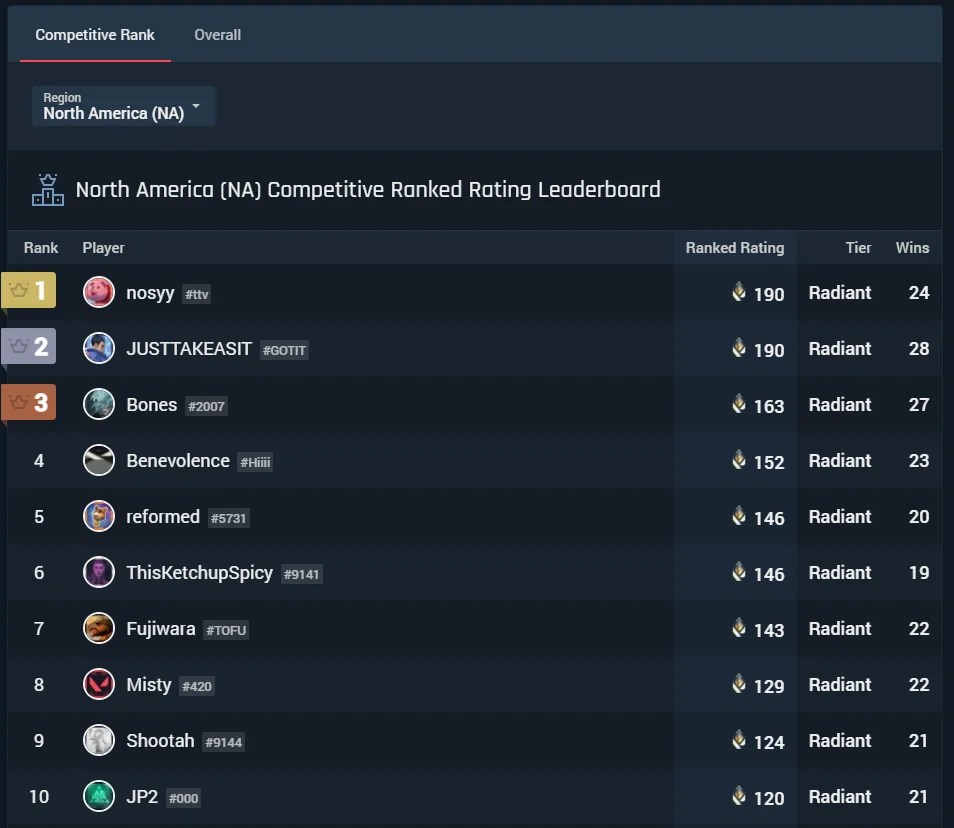Open player profile reformed
The image size is (954, 828).
[162, 517]
